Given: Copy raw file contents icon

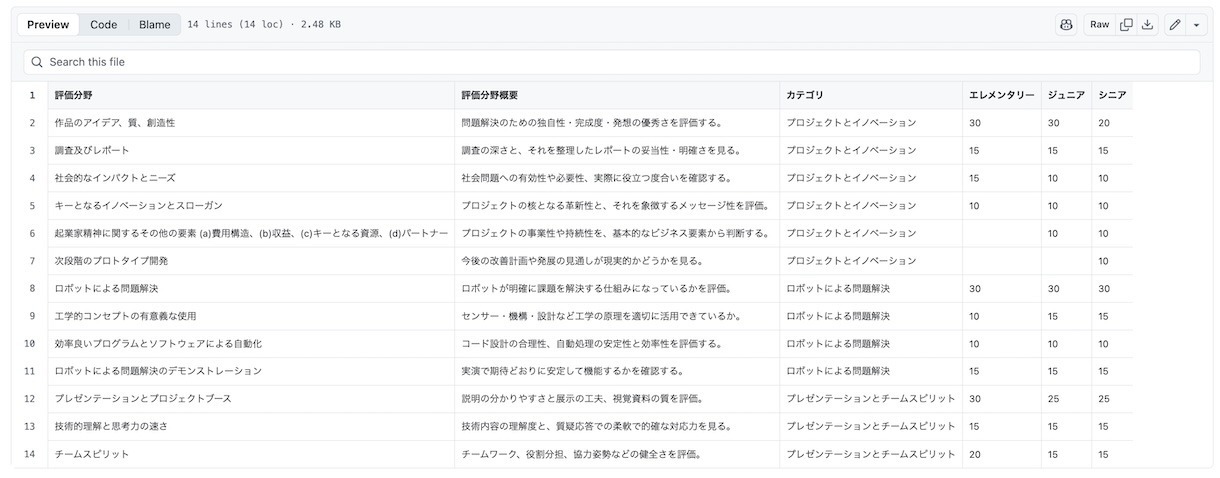Looking at the screenshot, I should pos(1126,25).
